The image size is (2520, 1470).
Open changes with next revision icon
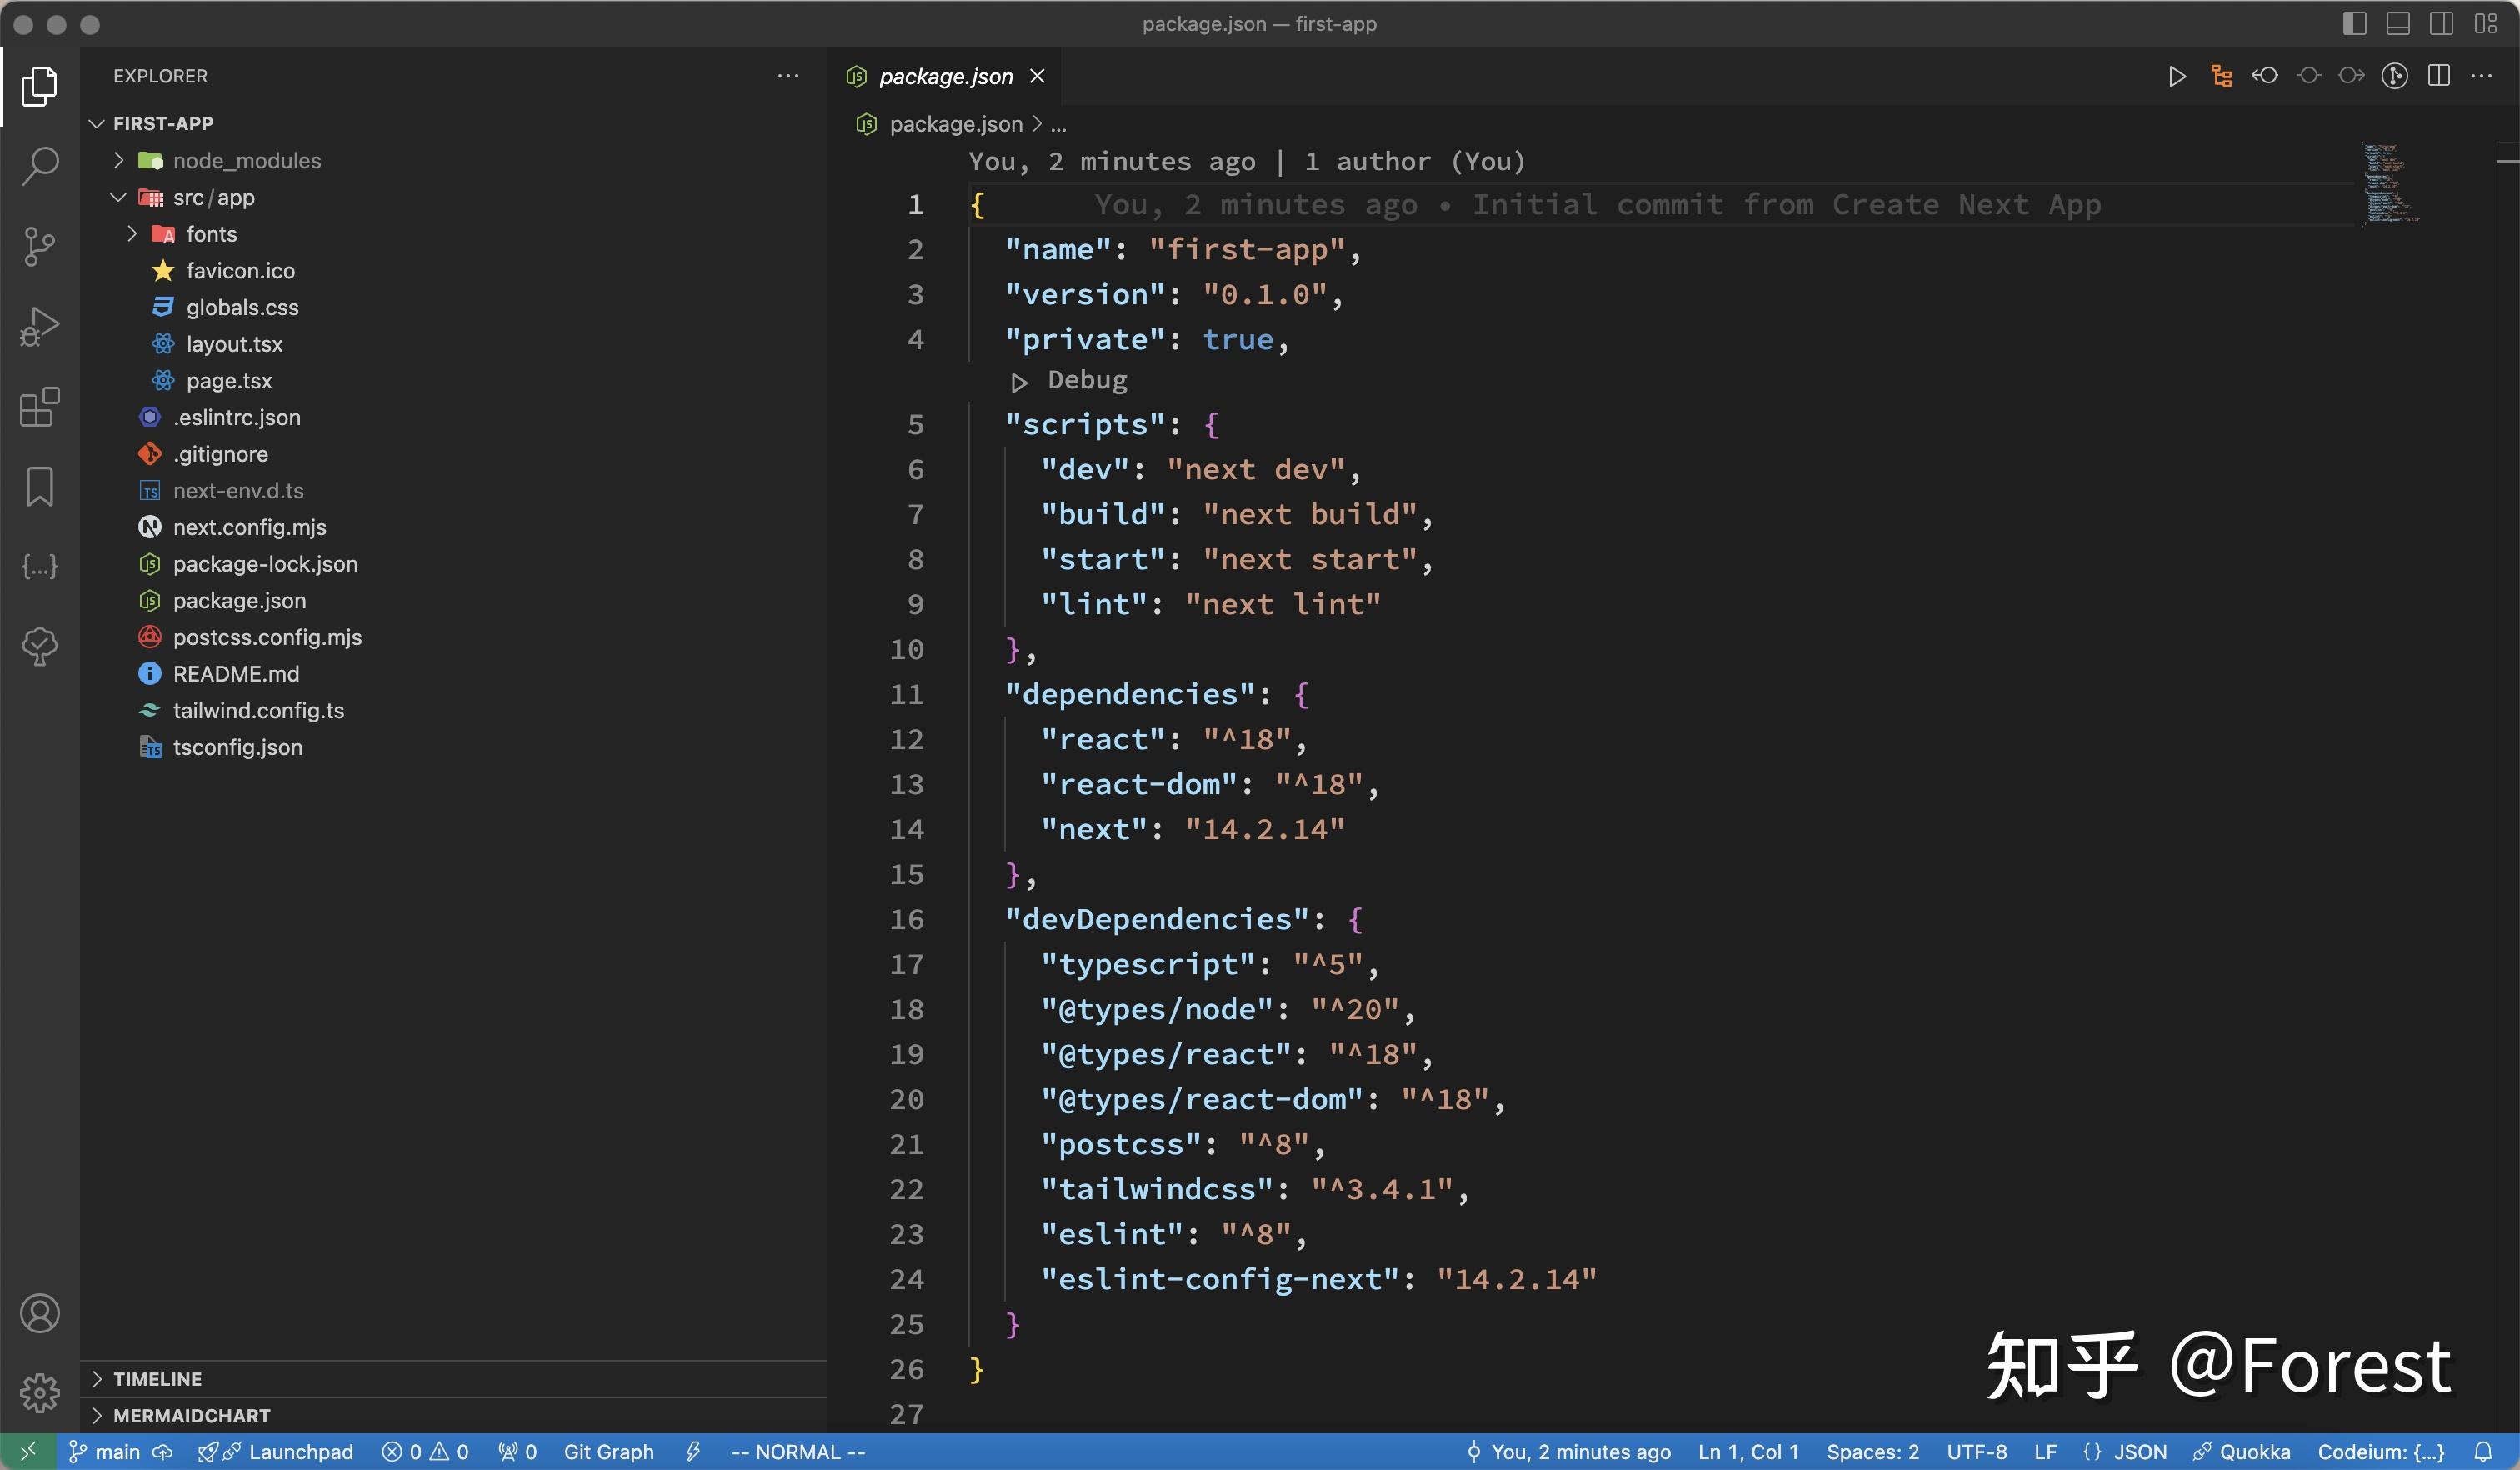coord(2352,76)
